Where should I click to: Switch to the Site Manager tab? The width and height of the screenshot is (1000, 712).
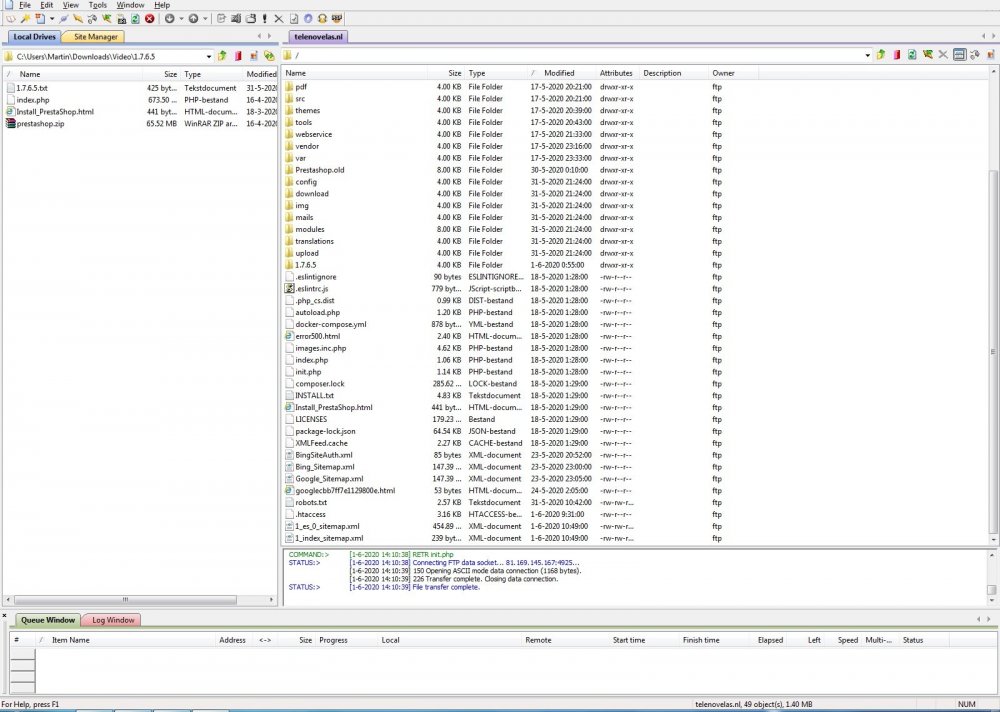click(96, 37)
